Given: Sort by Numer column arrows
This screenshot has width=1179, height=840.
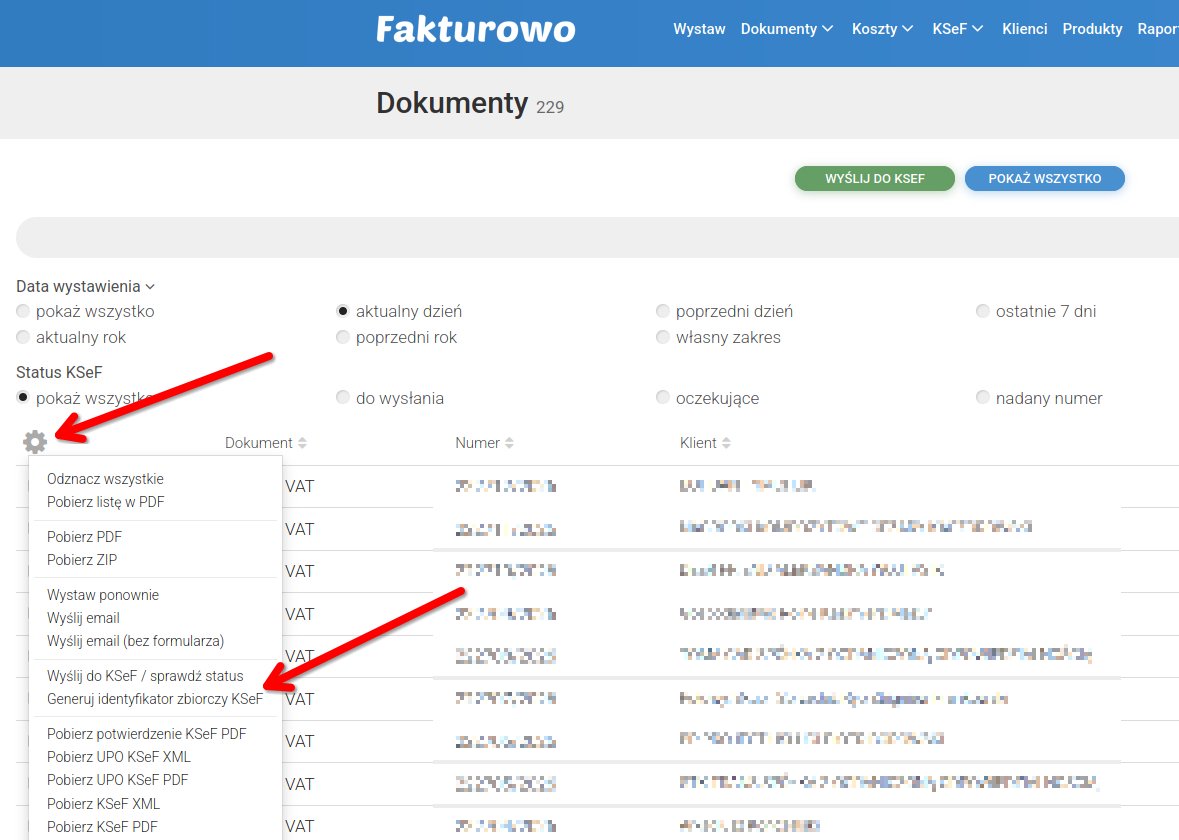Looking at the screenshot, I should click(509, 443).
